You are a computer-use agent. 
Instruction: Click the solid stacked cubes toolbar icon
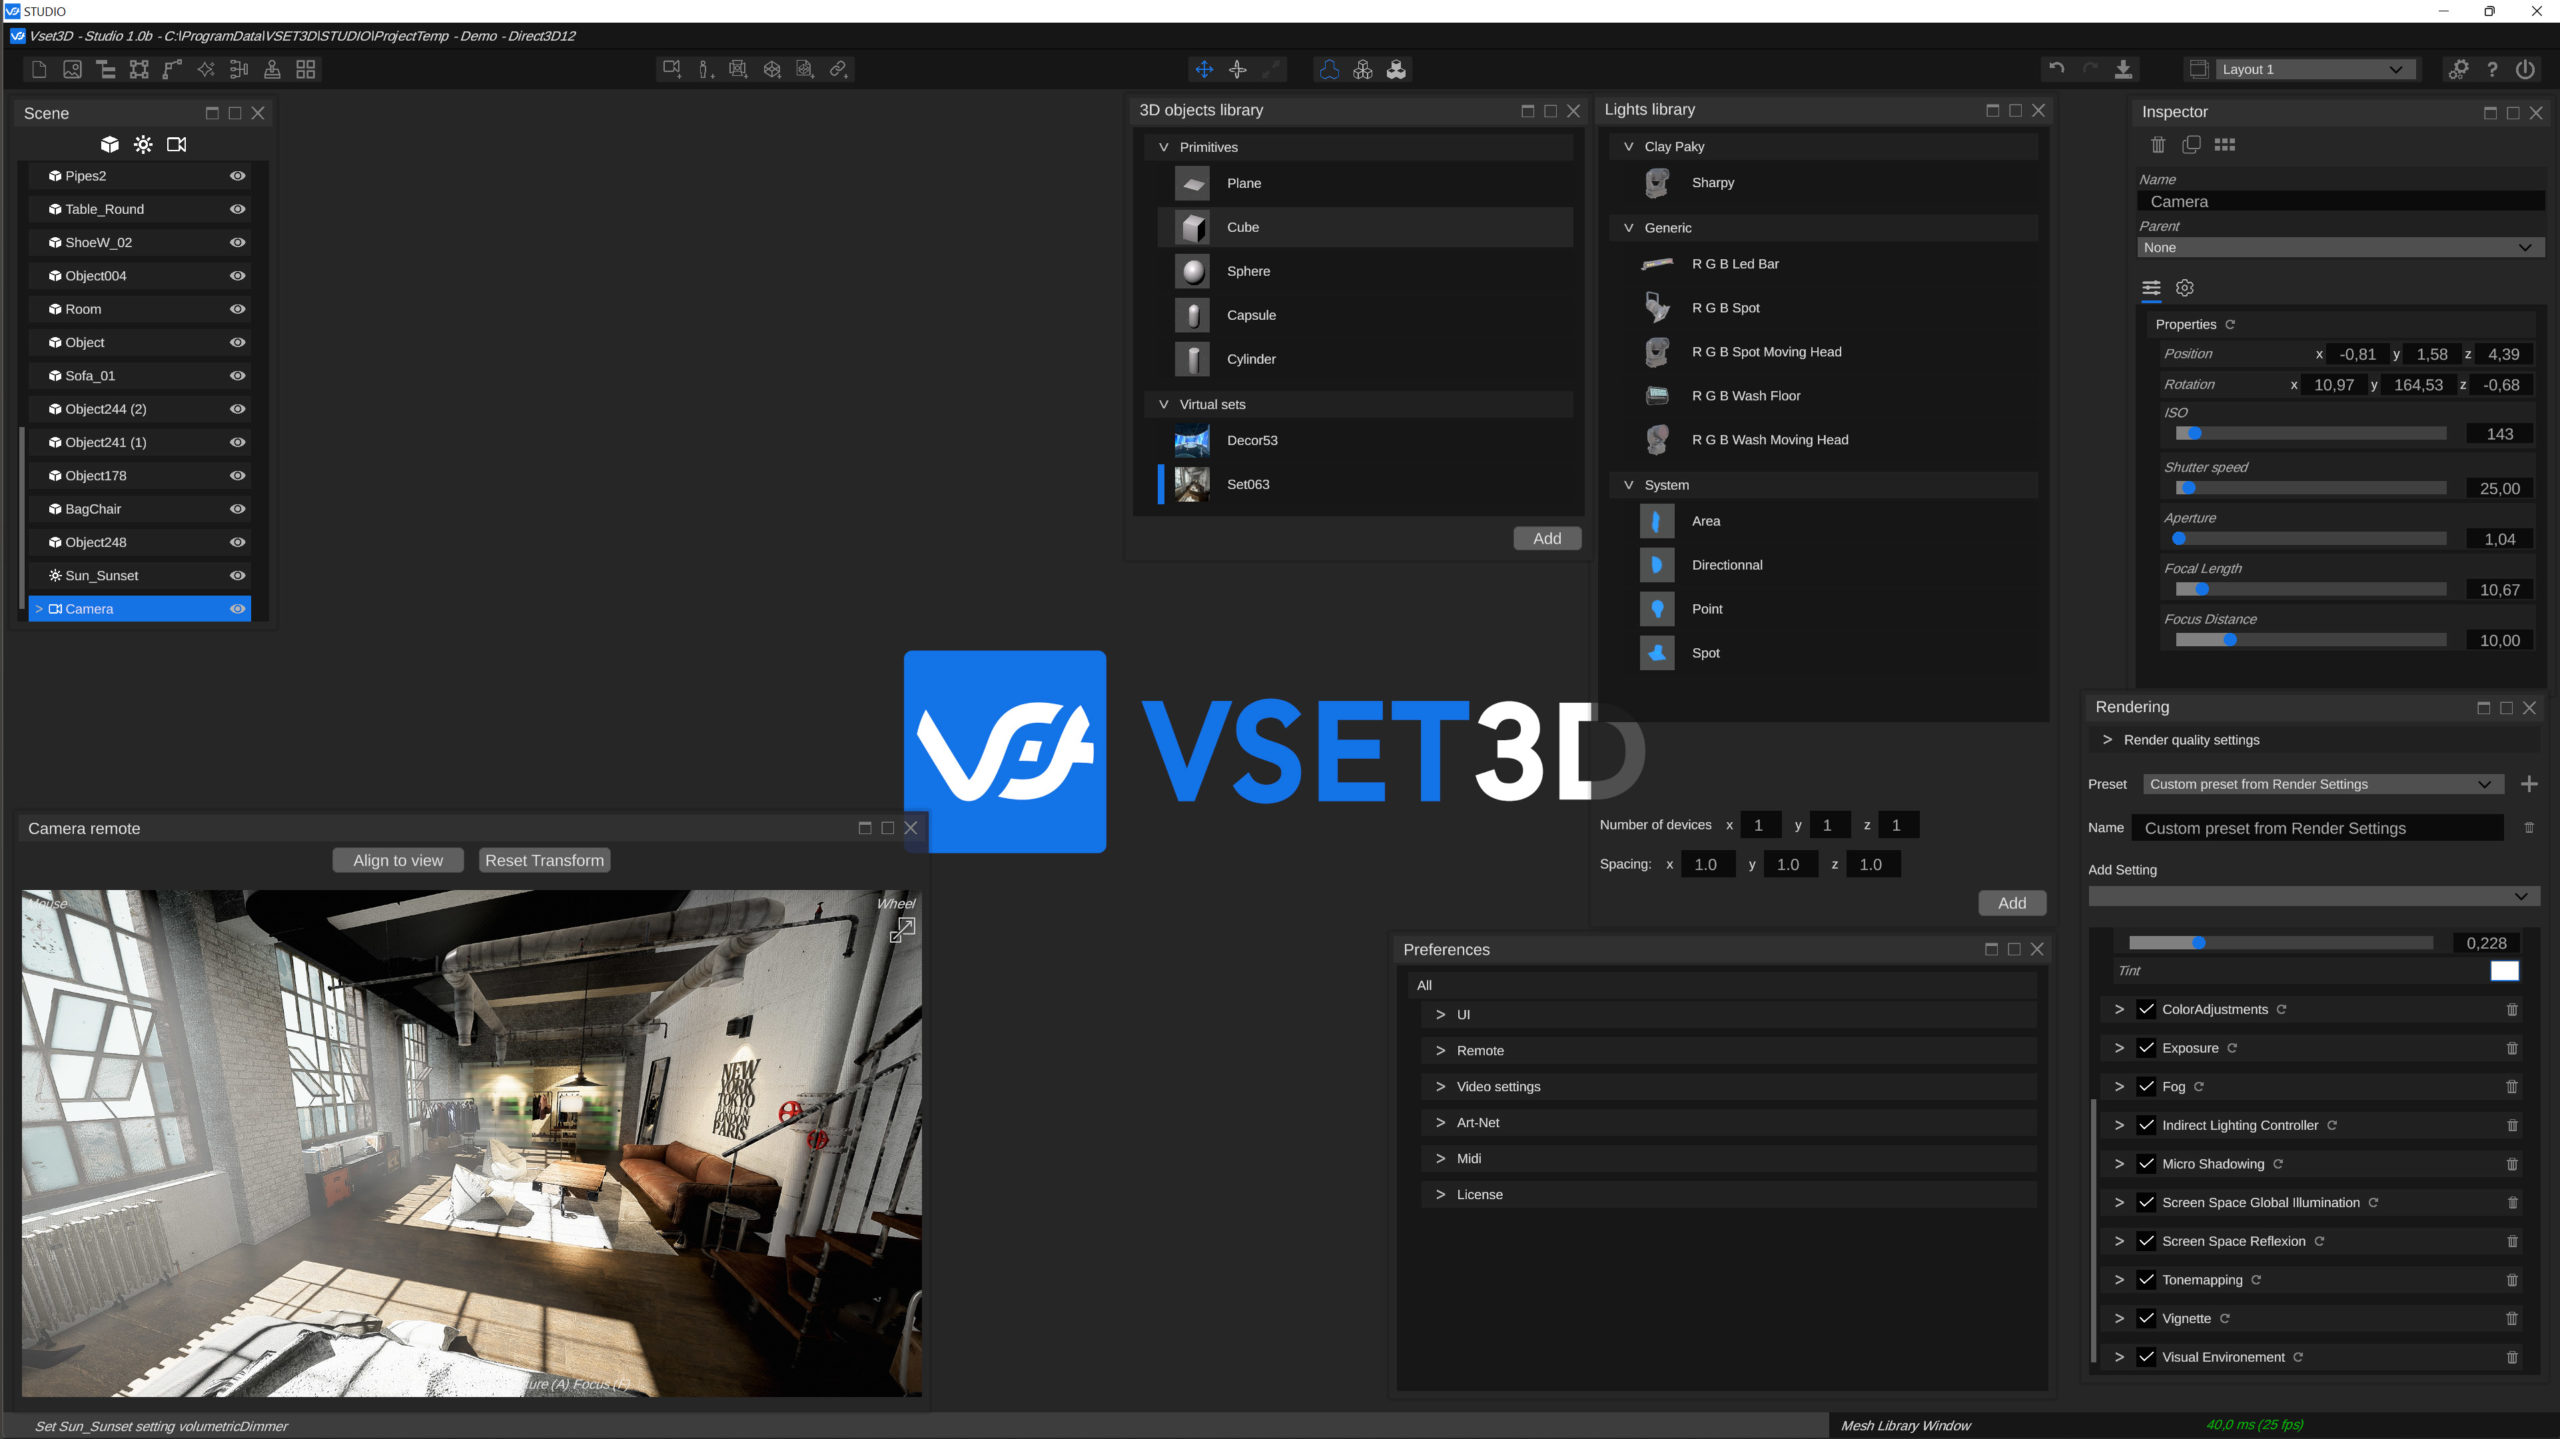[1396, 69]
